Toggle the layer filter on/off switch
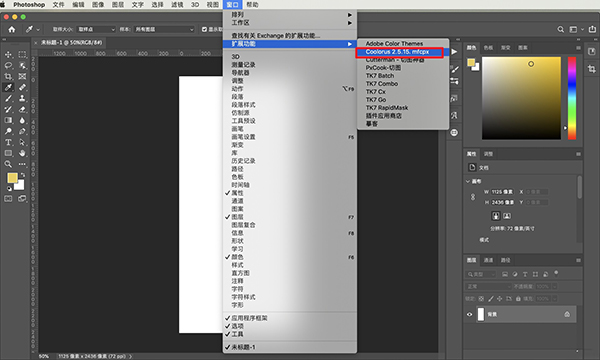 click(556, 273)
